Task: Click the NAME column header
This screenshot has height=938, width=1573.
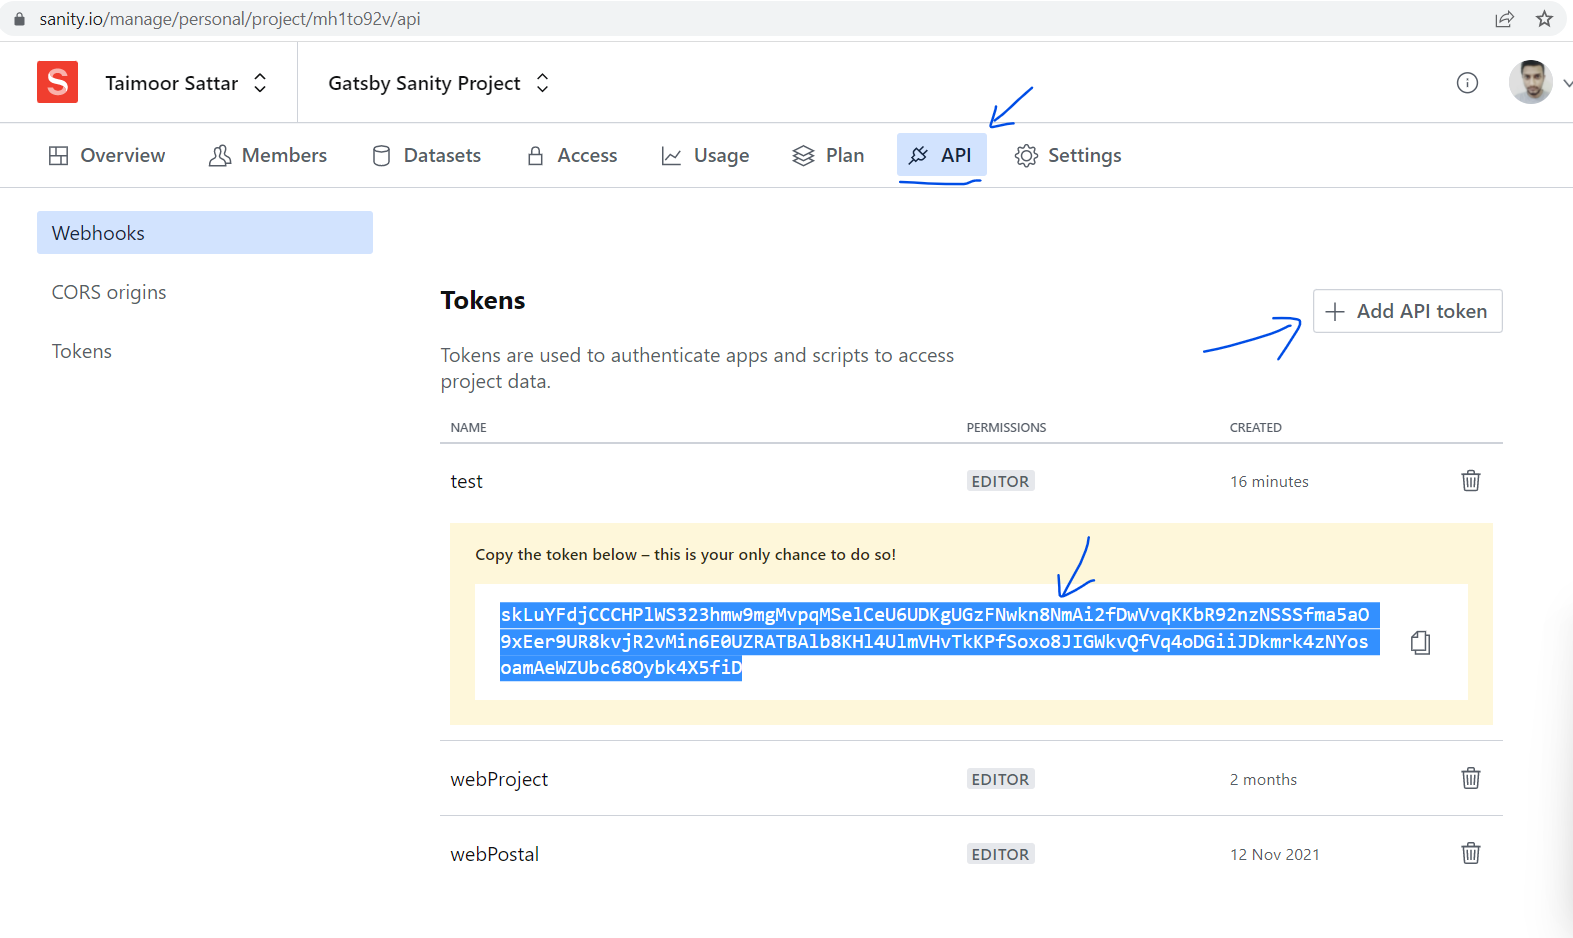Action: (468, 427)
